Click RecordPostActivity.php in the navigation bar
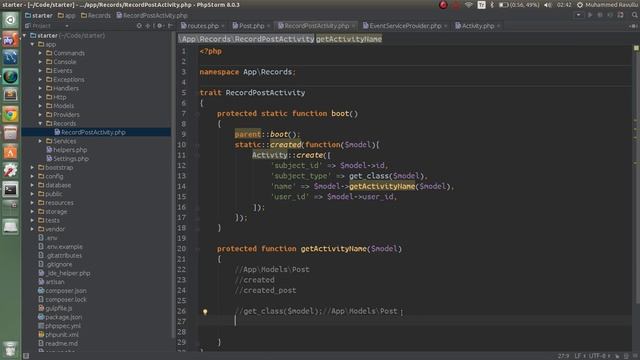The height and width of the screenshot is (360, 640). pyautogui.click(x=152, y=16)
